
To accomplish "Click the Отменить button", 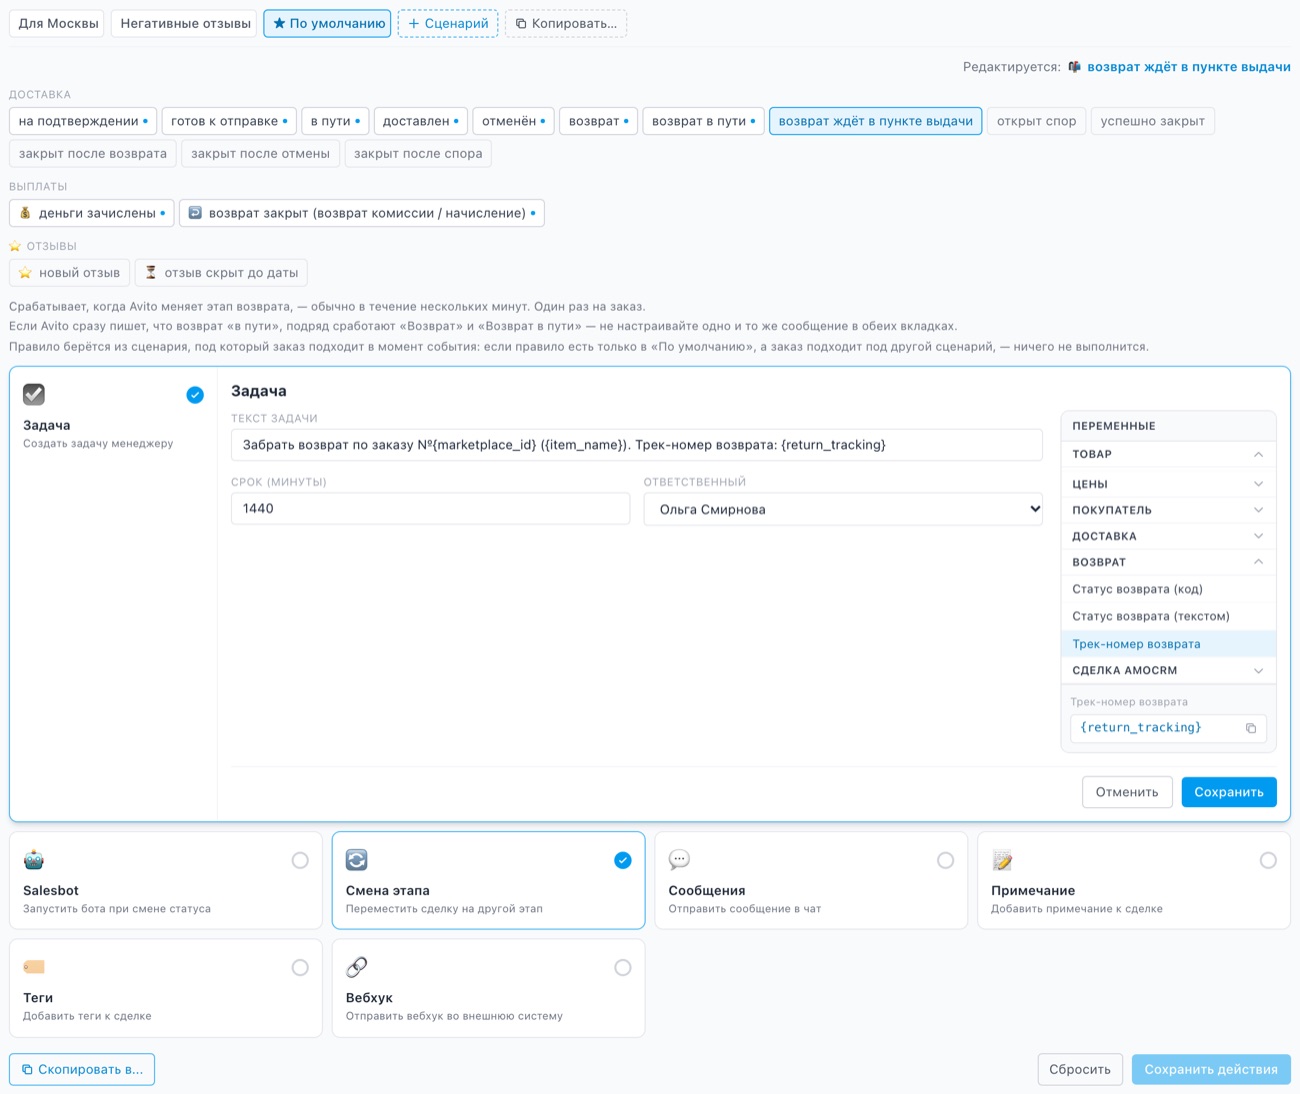I will (x=1127, y=792).
